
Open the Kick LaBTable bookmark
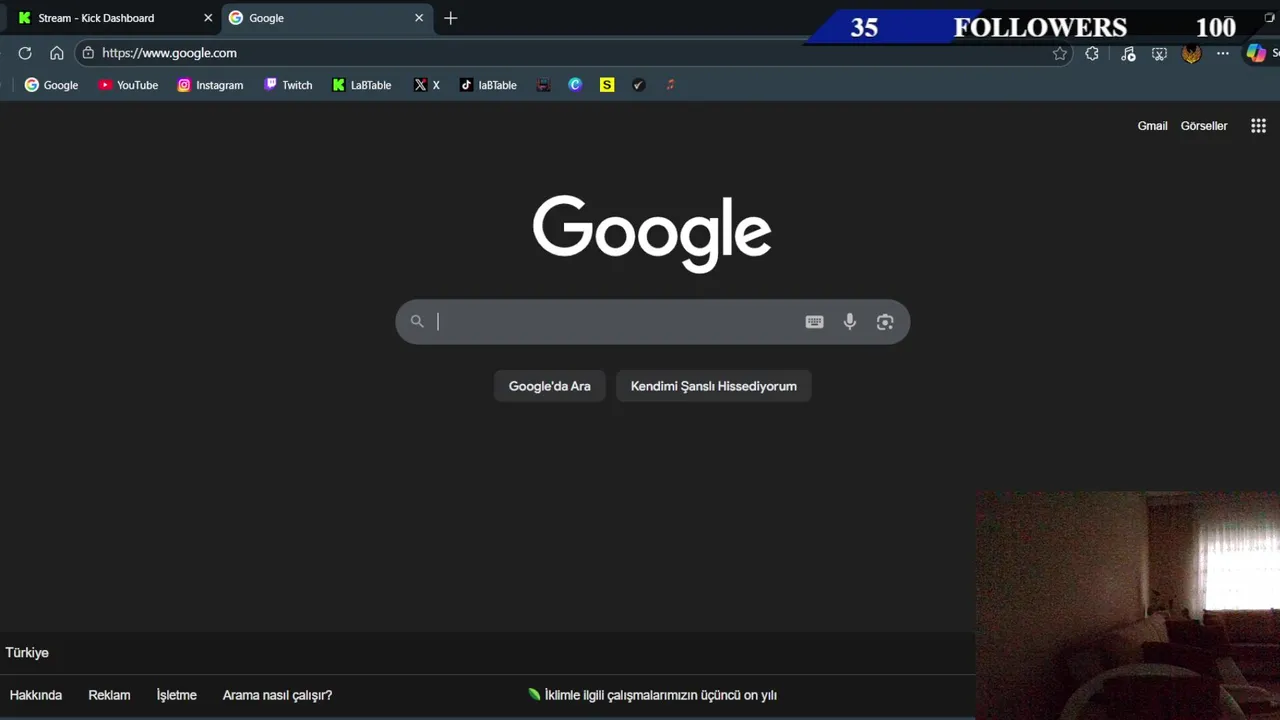pos(362,85)
